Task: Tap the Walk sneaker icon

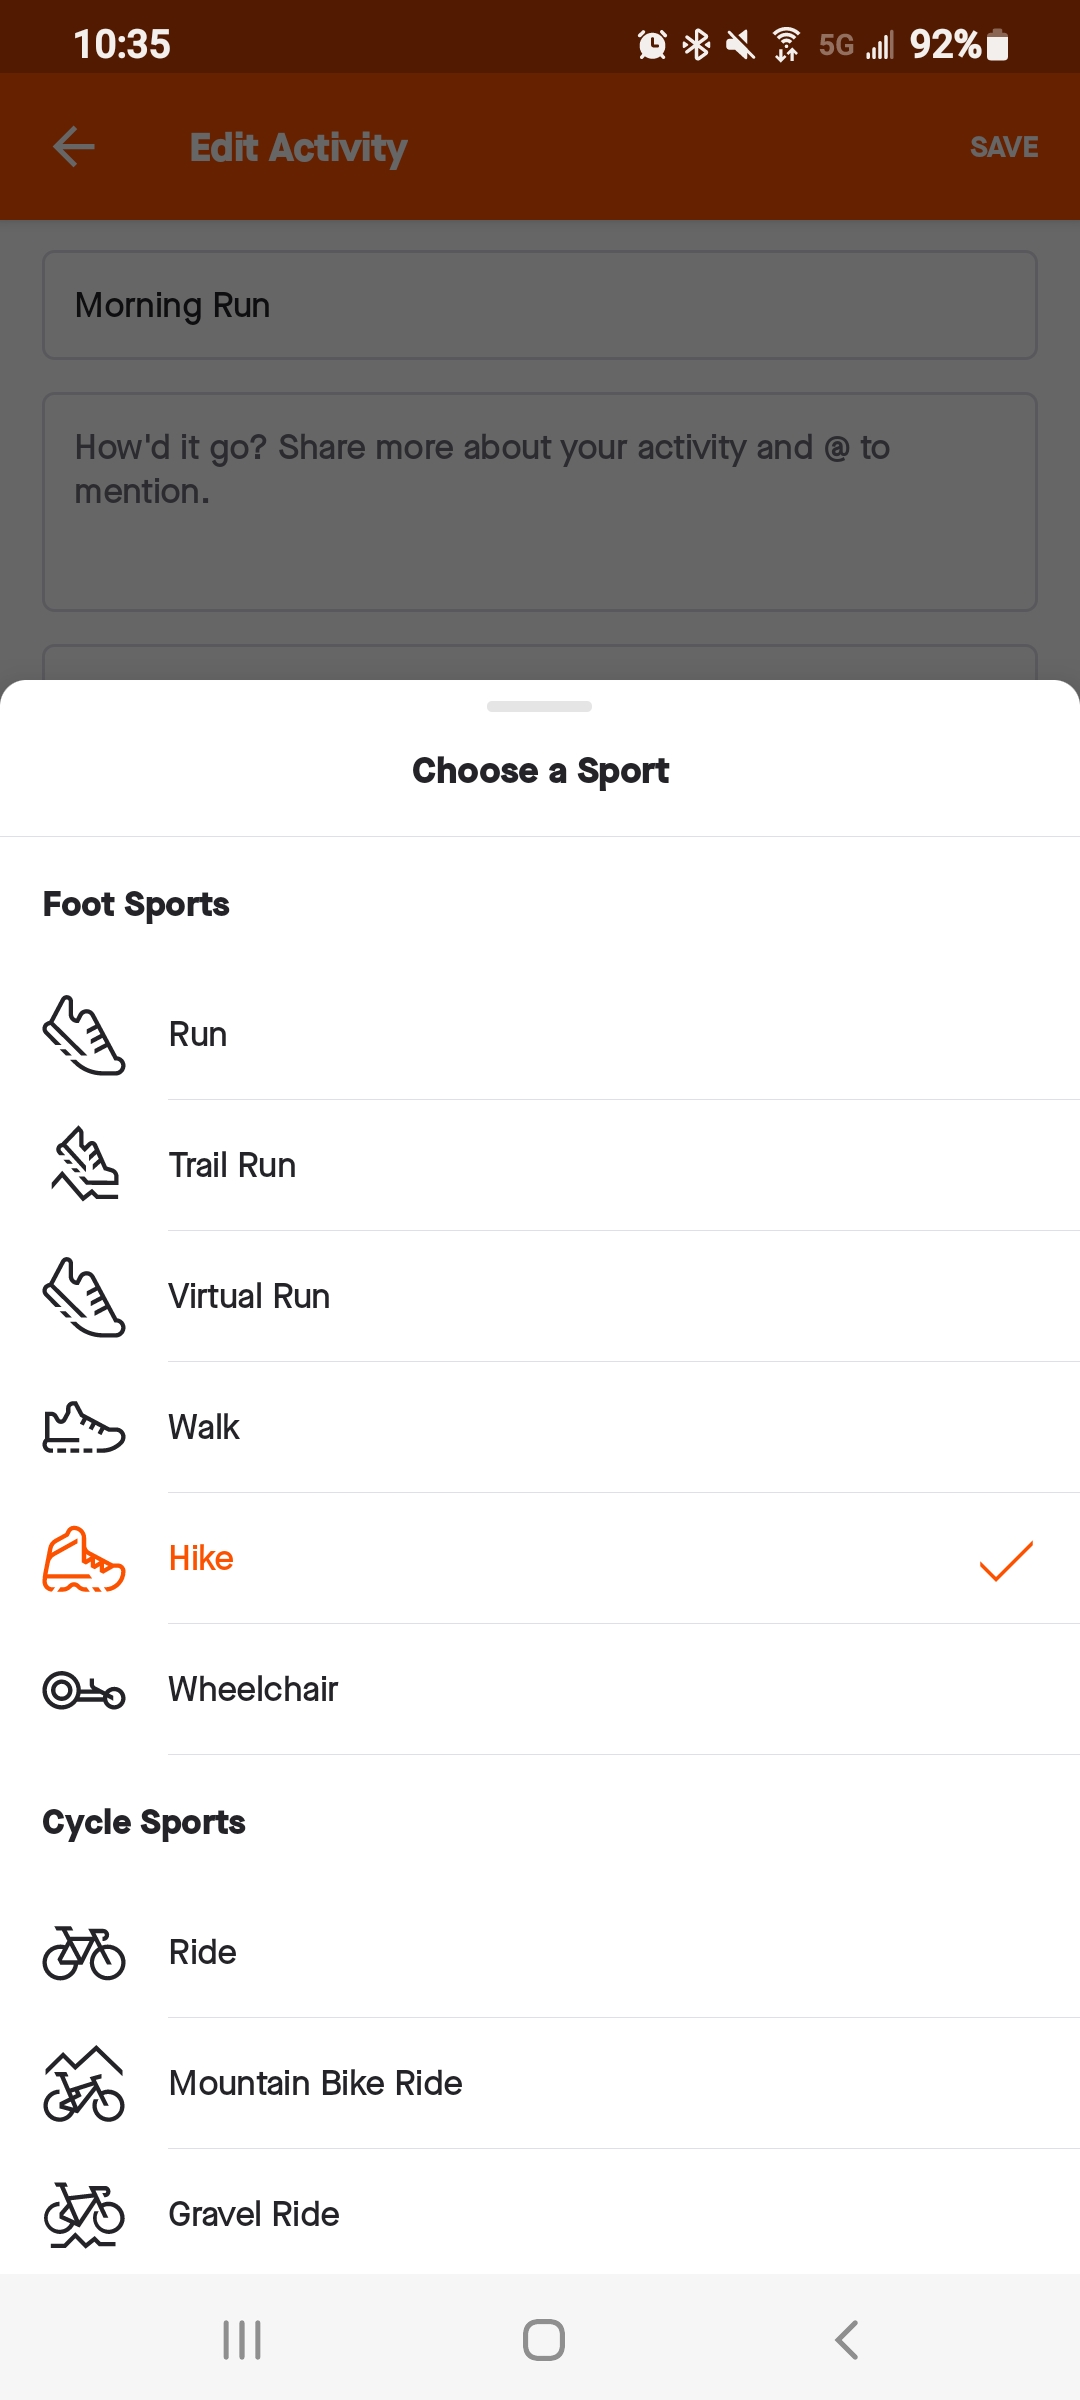Action: pos(84,1427)
